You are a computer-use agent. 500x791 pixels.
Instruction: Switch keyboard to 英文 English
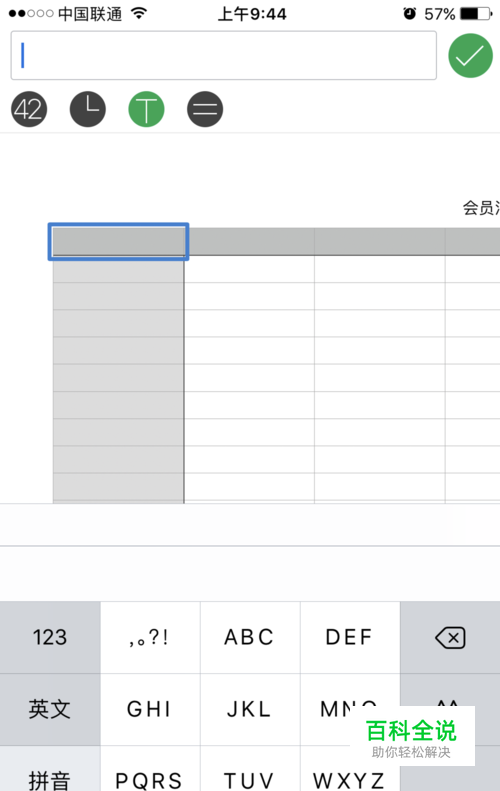50,709
